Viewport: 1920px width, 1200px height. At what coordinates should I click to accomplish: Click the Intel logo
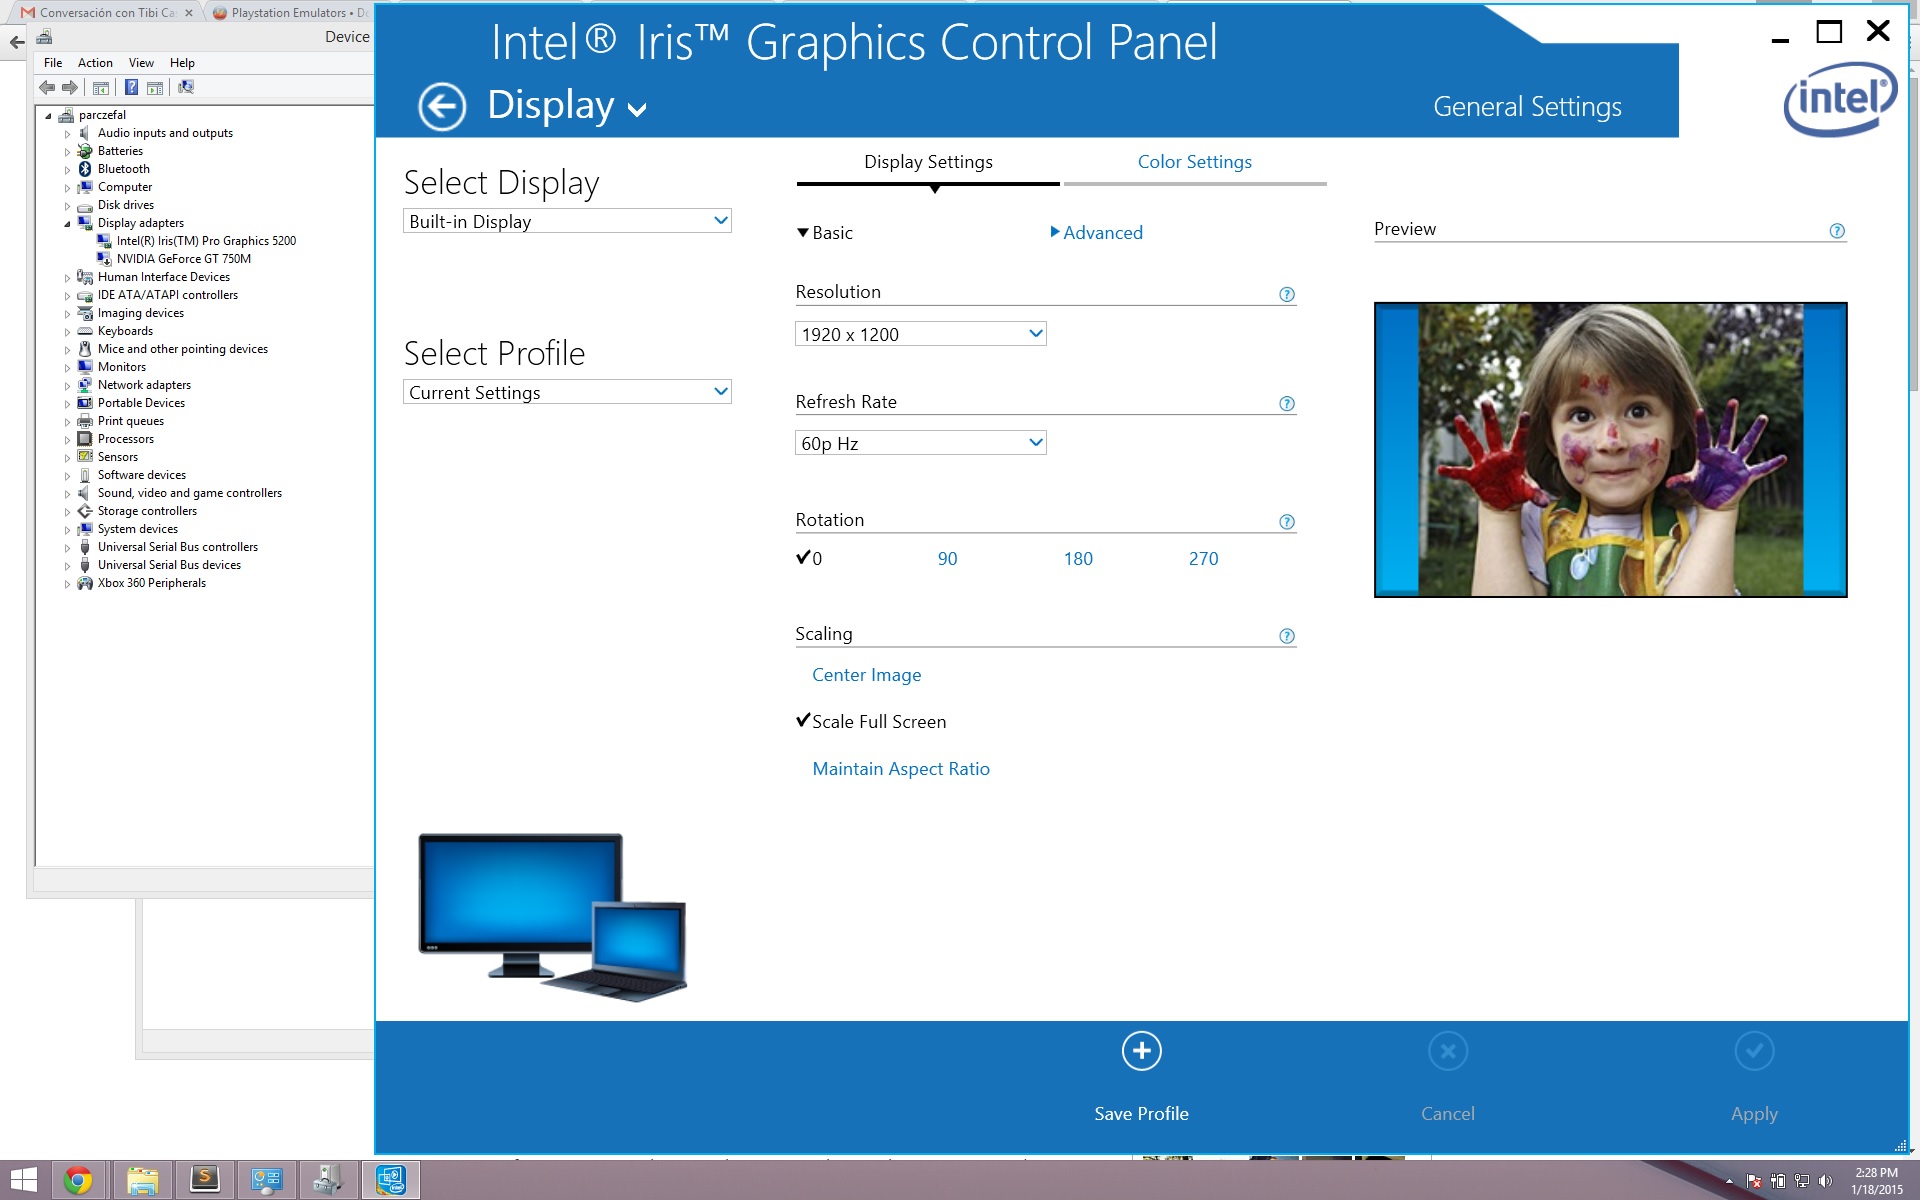(x=1840, y=99)
